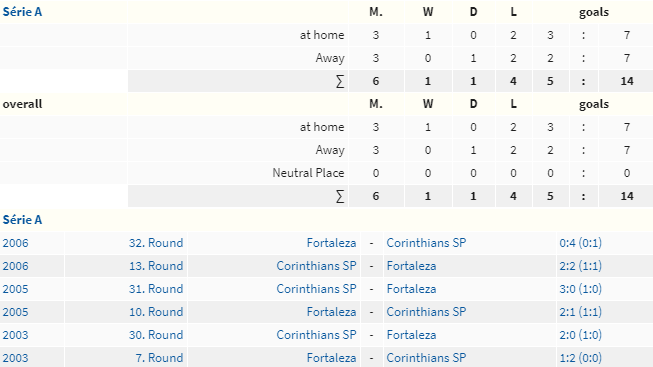The height and width of the screenshot is (367, 653).
Task: Select the 7. Round link
Action: pos(159,357)
